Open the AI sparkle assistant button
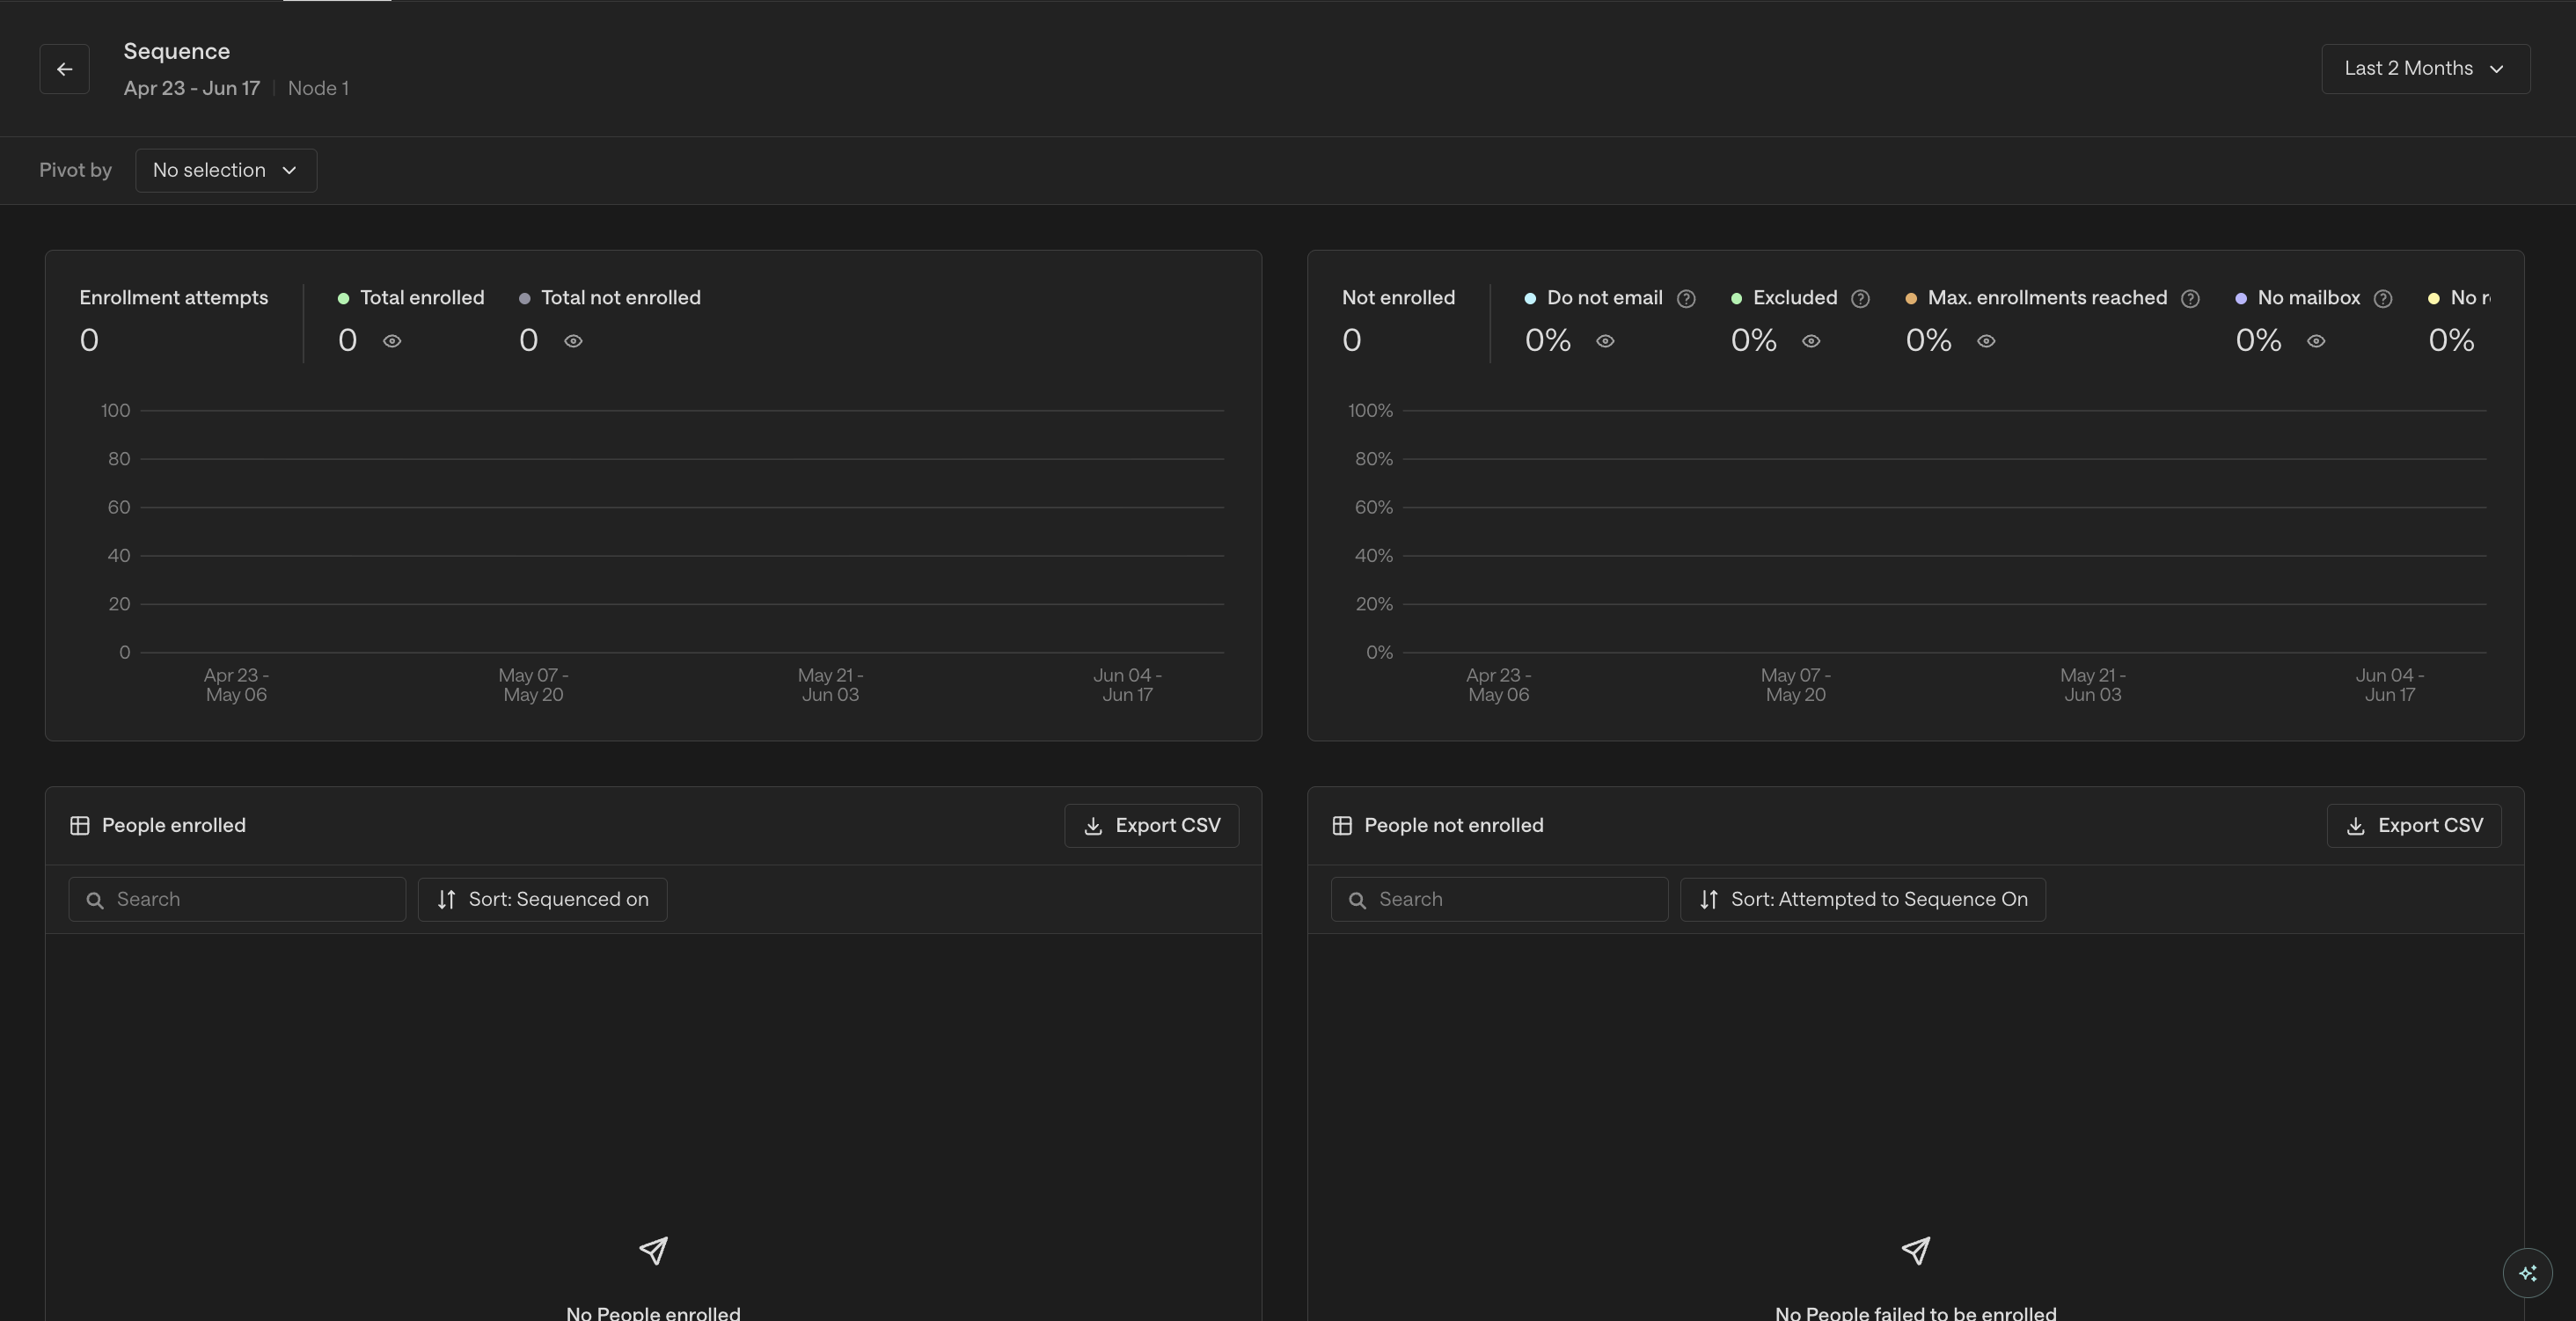The width and height of the screenshot is (2576, 1321). [2527, 1273]
